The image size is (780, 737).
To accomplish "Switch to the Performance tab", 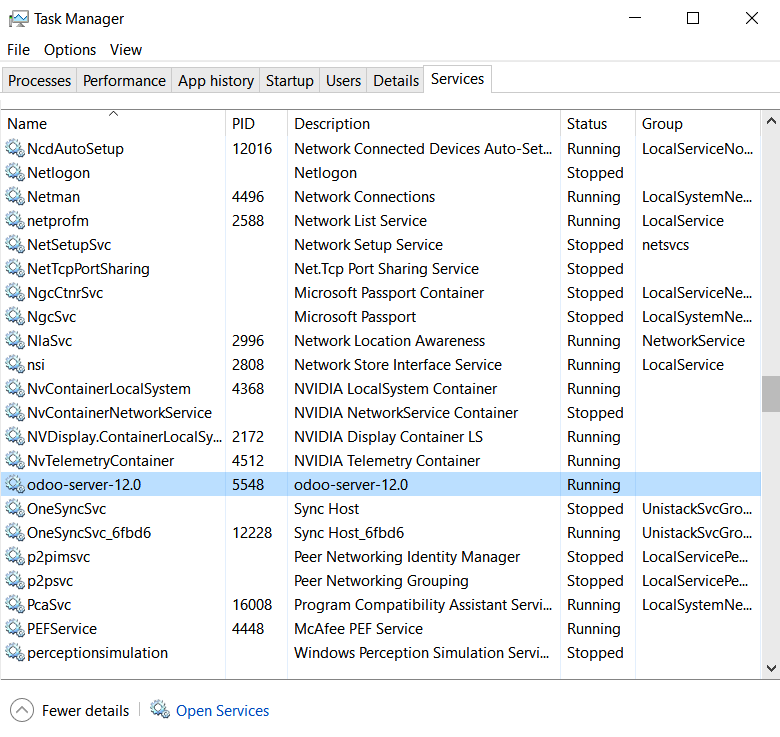I will click(124, 81).
